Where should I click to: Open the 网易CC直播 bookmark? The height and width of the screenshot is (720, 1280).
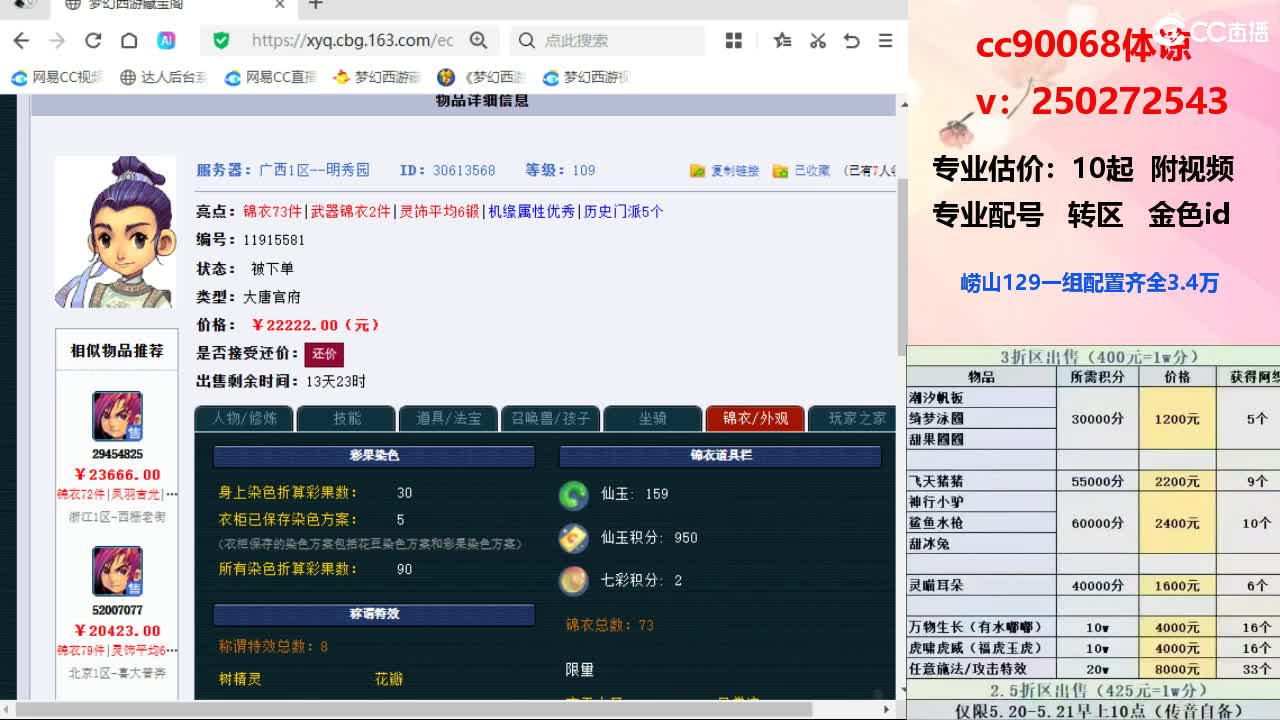click(271, 77)
